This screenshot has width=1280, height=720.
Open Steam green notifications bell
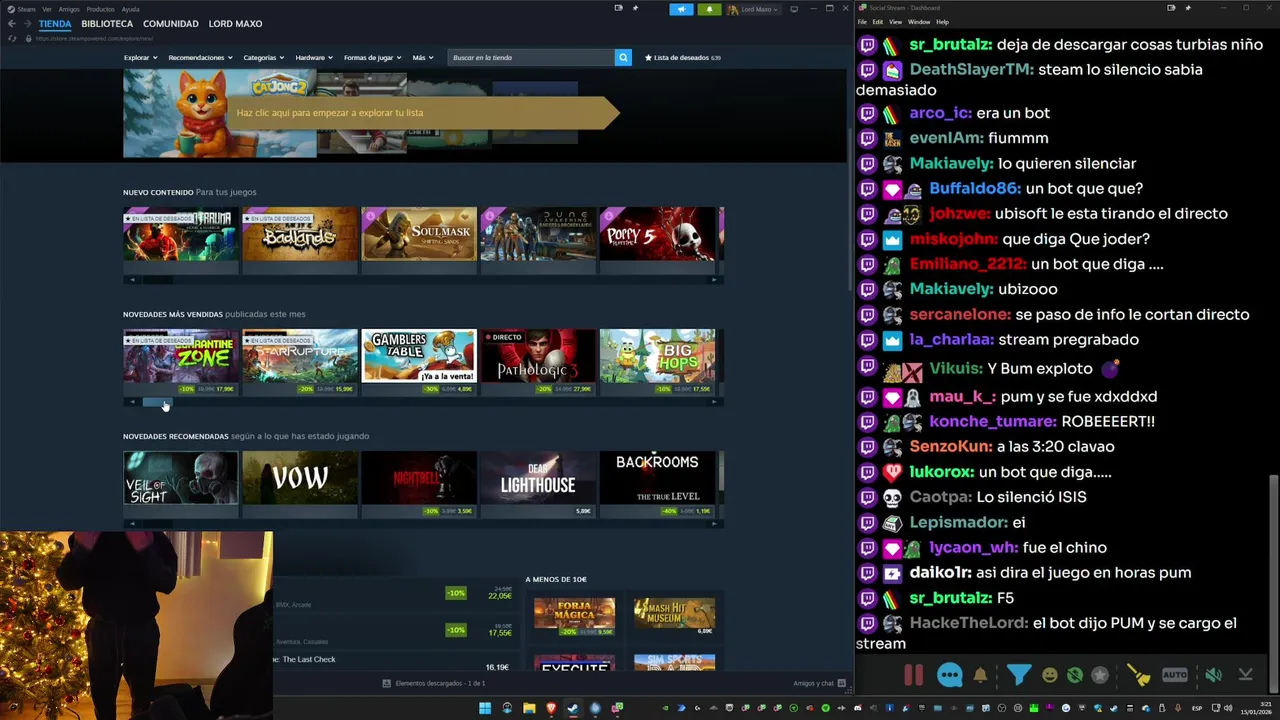click(709, 9)
